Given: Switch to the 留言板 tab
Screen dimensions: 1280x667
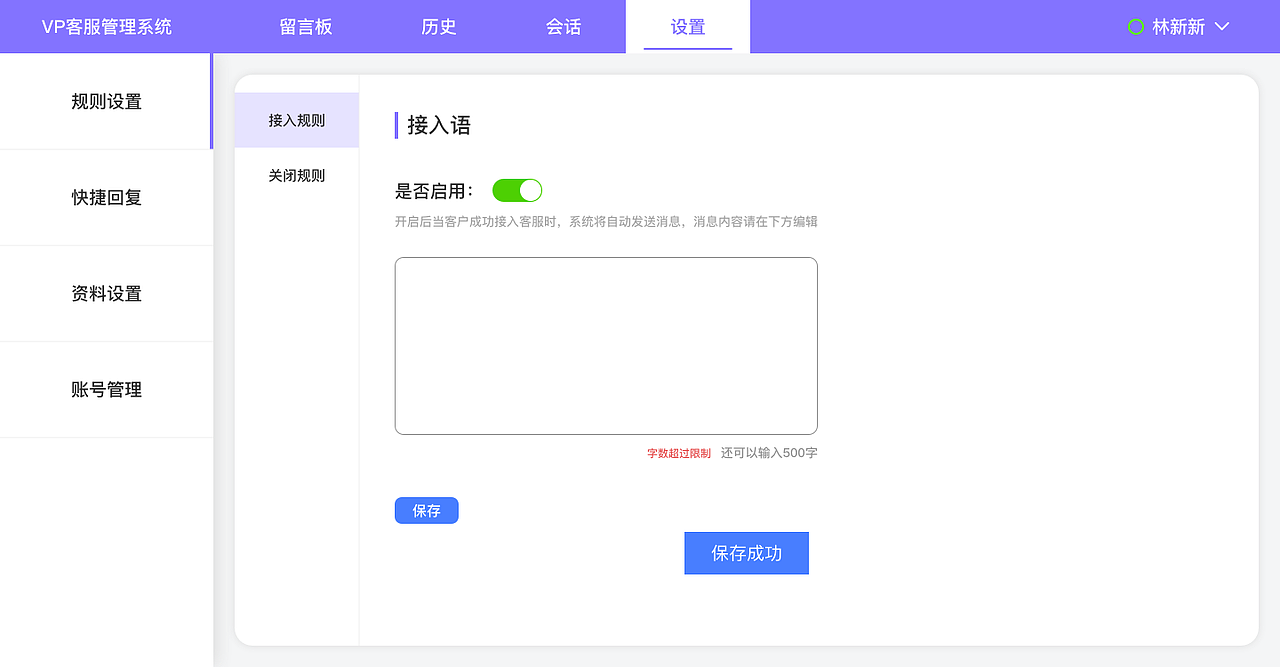Looking at the screenshot, I should tap(306, 27).
